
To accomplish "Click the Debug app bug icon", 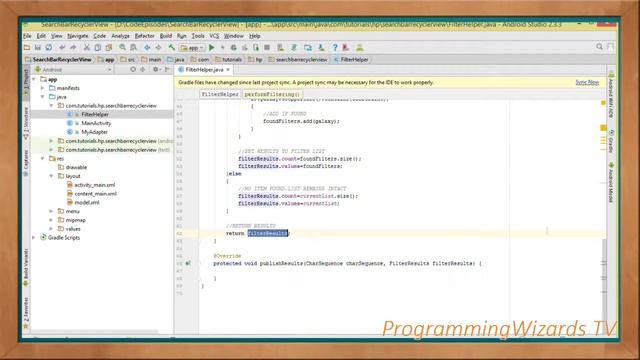I will pos(233,48).
